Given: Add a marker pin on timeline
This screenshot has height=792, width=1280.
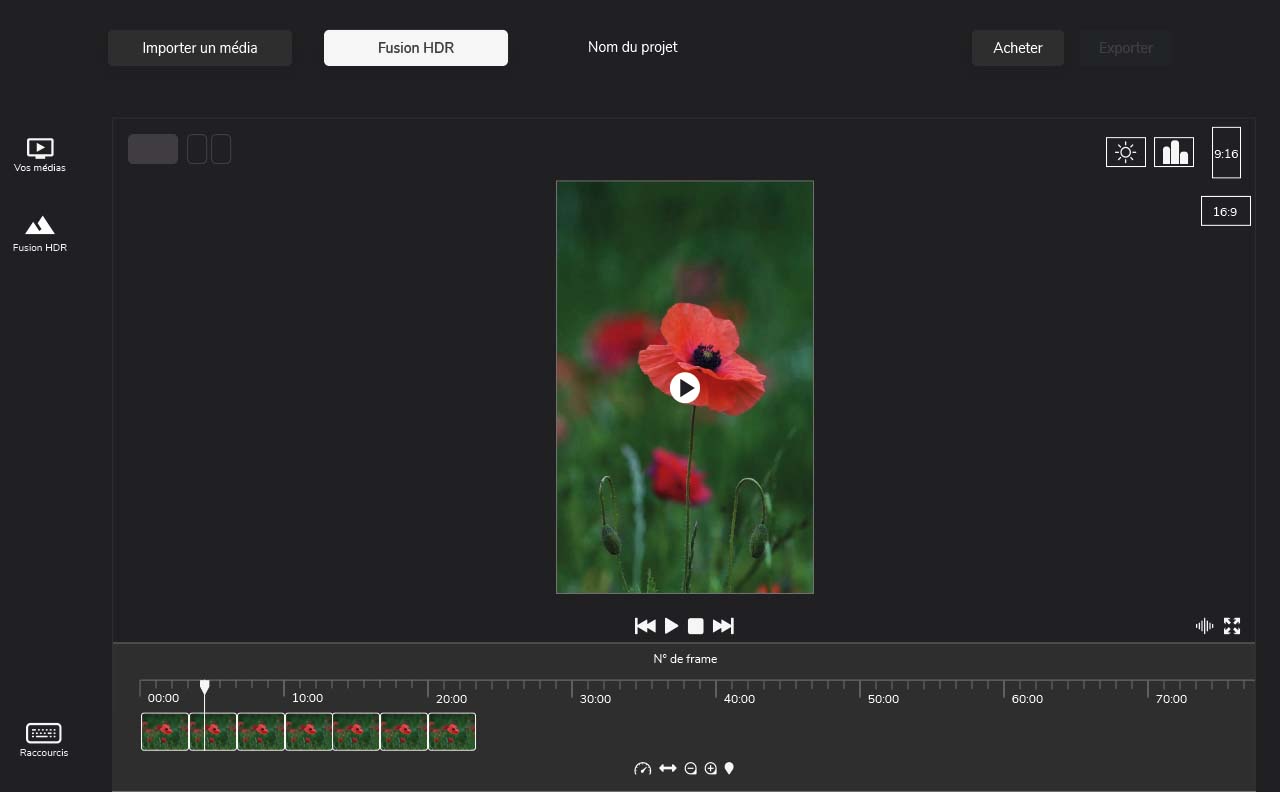Looking at the screenshot, I should click(x=729, y=769).
